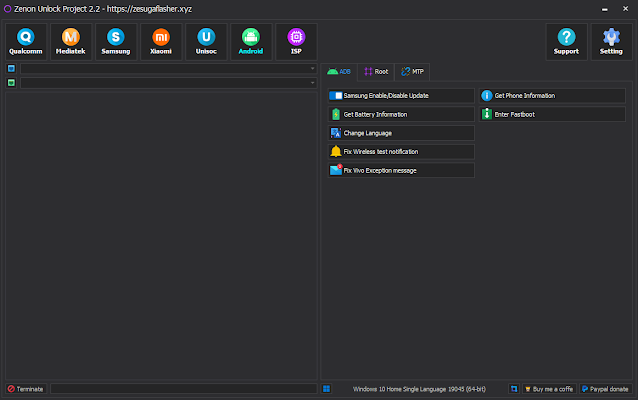The height and width of the screenshot is (400, 638).
Task: Open the Samsung module
Action: point(116,42)
